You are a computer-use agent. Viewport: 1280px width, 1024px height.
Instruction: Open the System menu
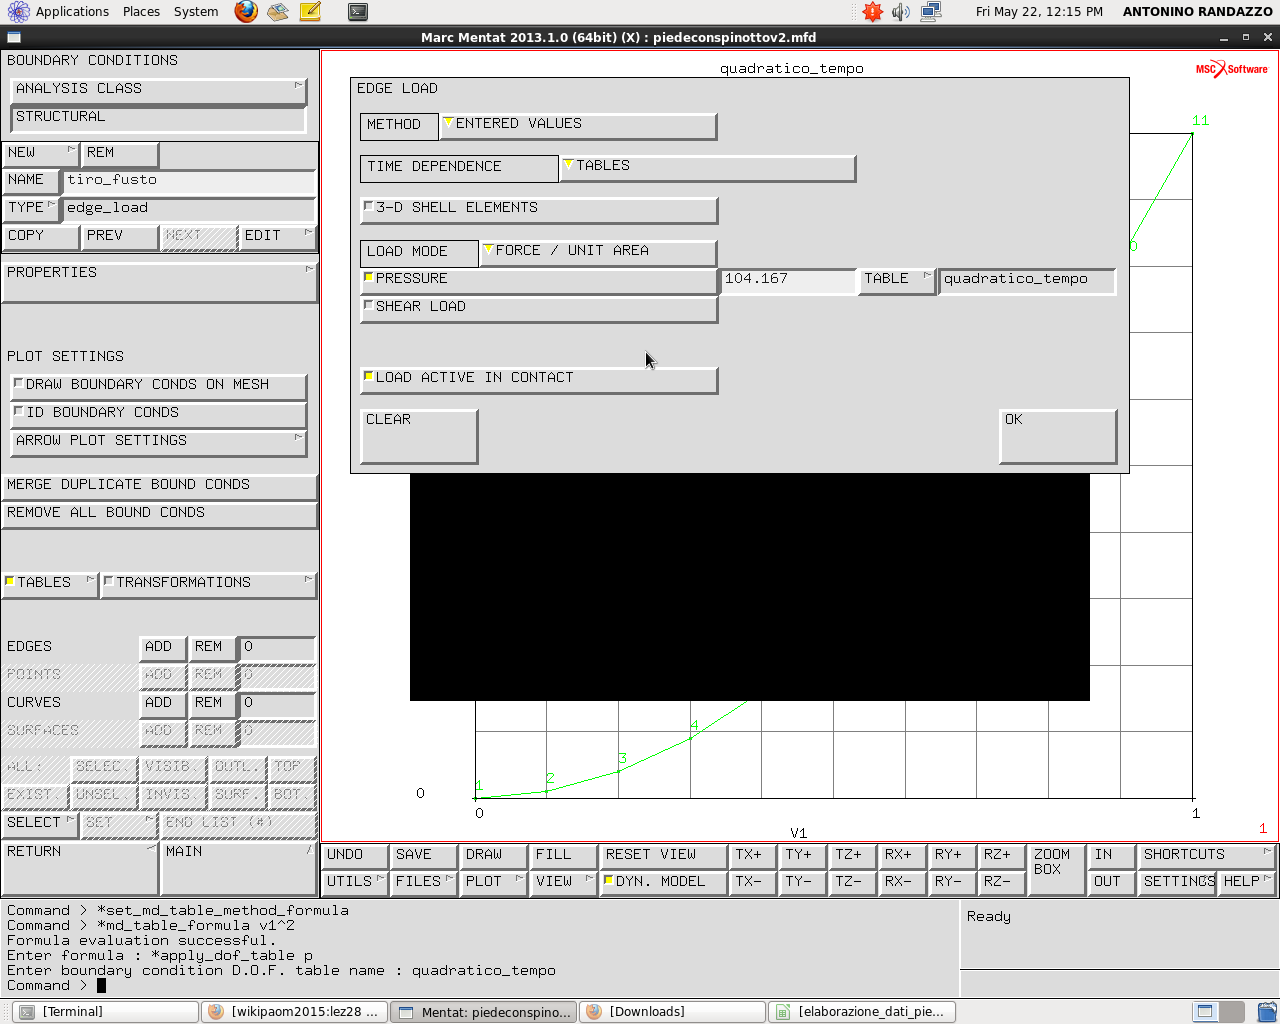pos(196,12)
